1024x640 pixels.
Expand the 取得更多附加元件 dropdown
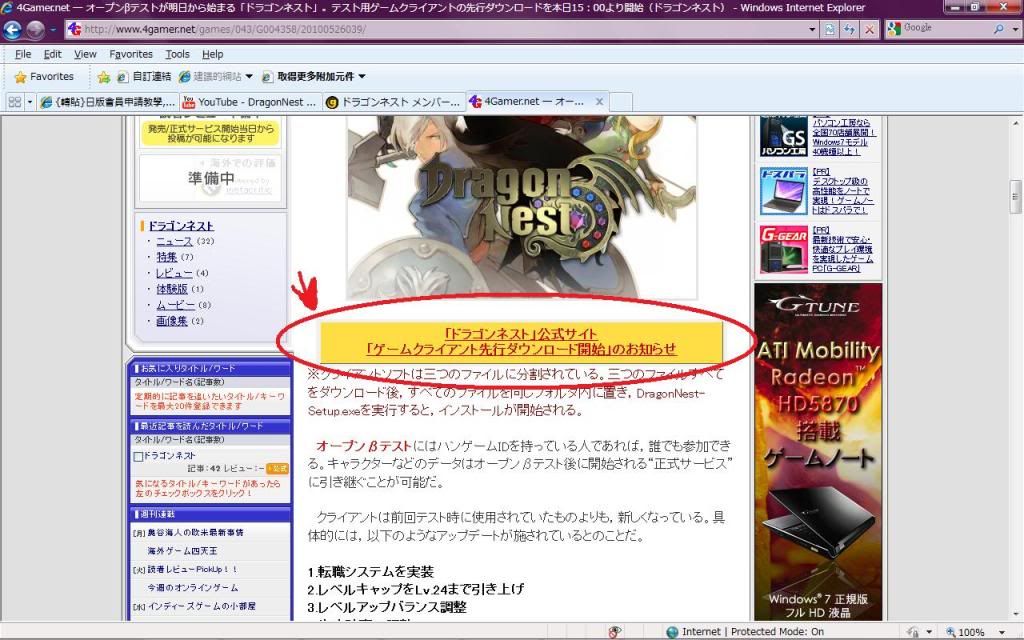tap(362, 76)
